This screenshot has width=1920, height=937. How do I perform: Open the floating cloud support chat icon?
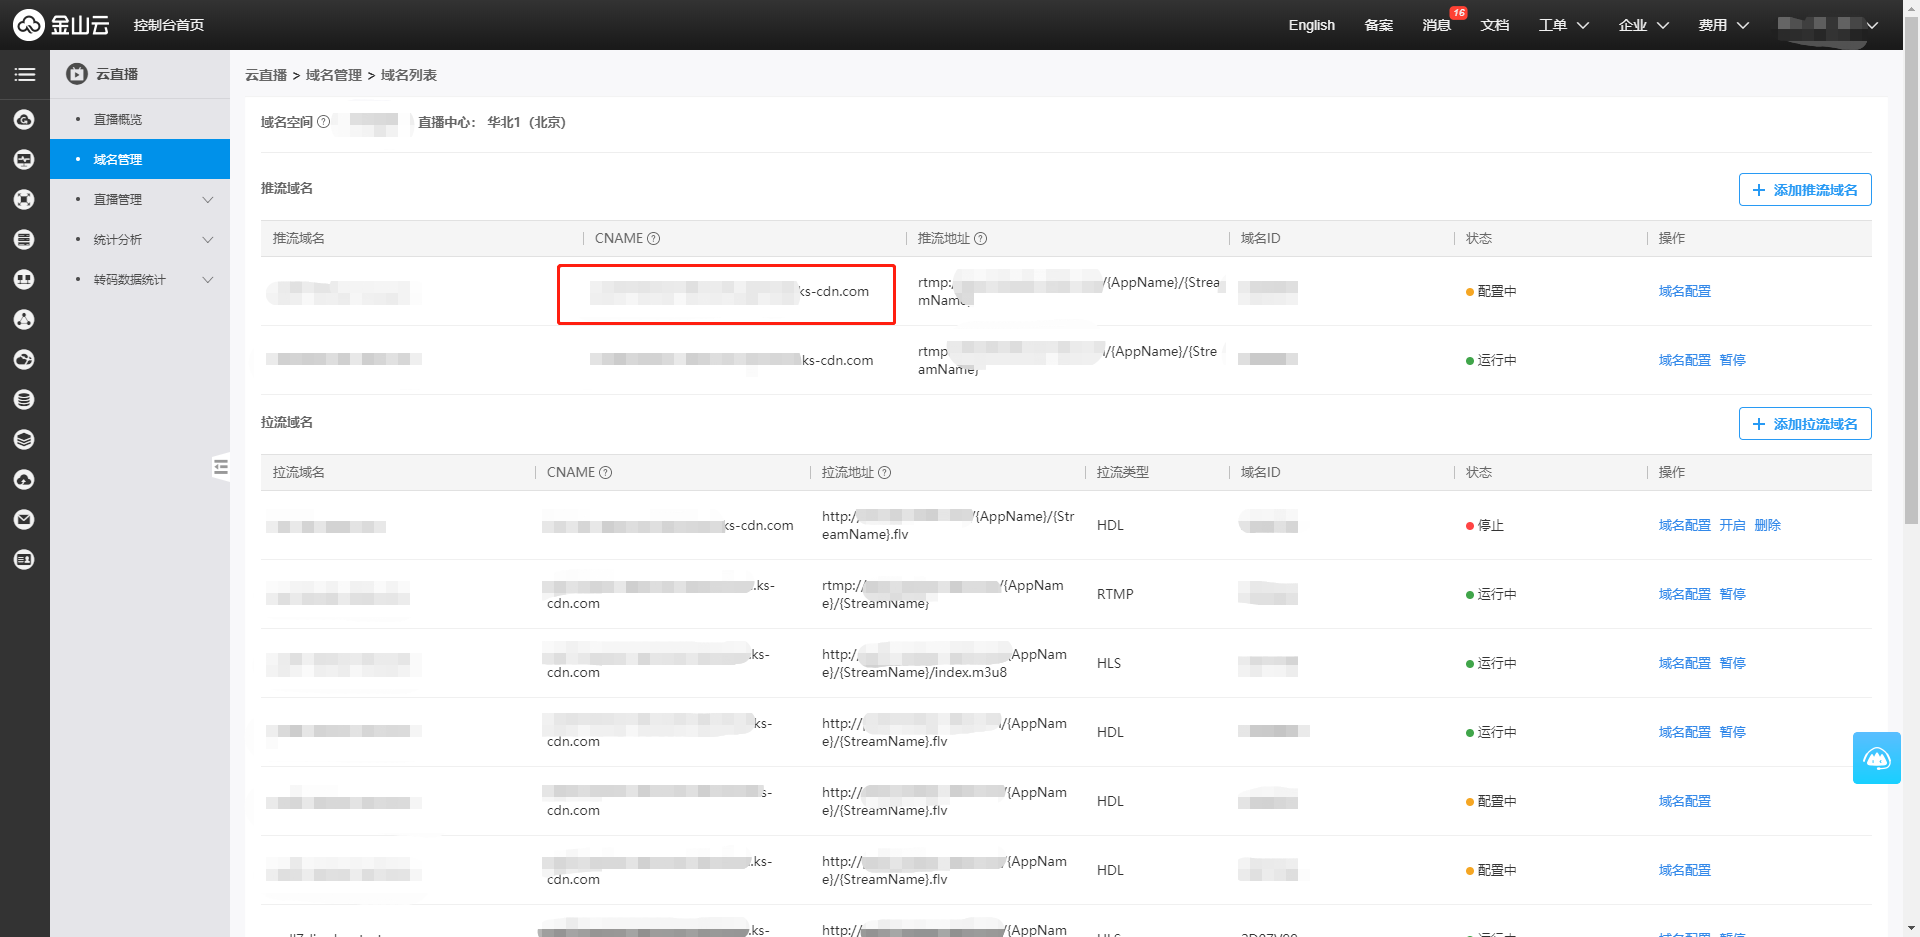coord(1876,758)
